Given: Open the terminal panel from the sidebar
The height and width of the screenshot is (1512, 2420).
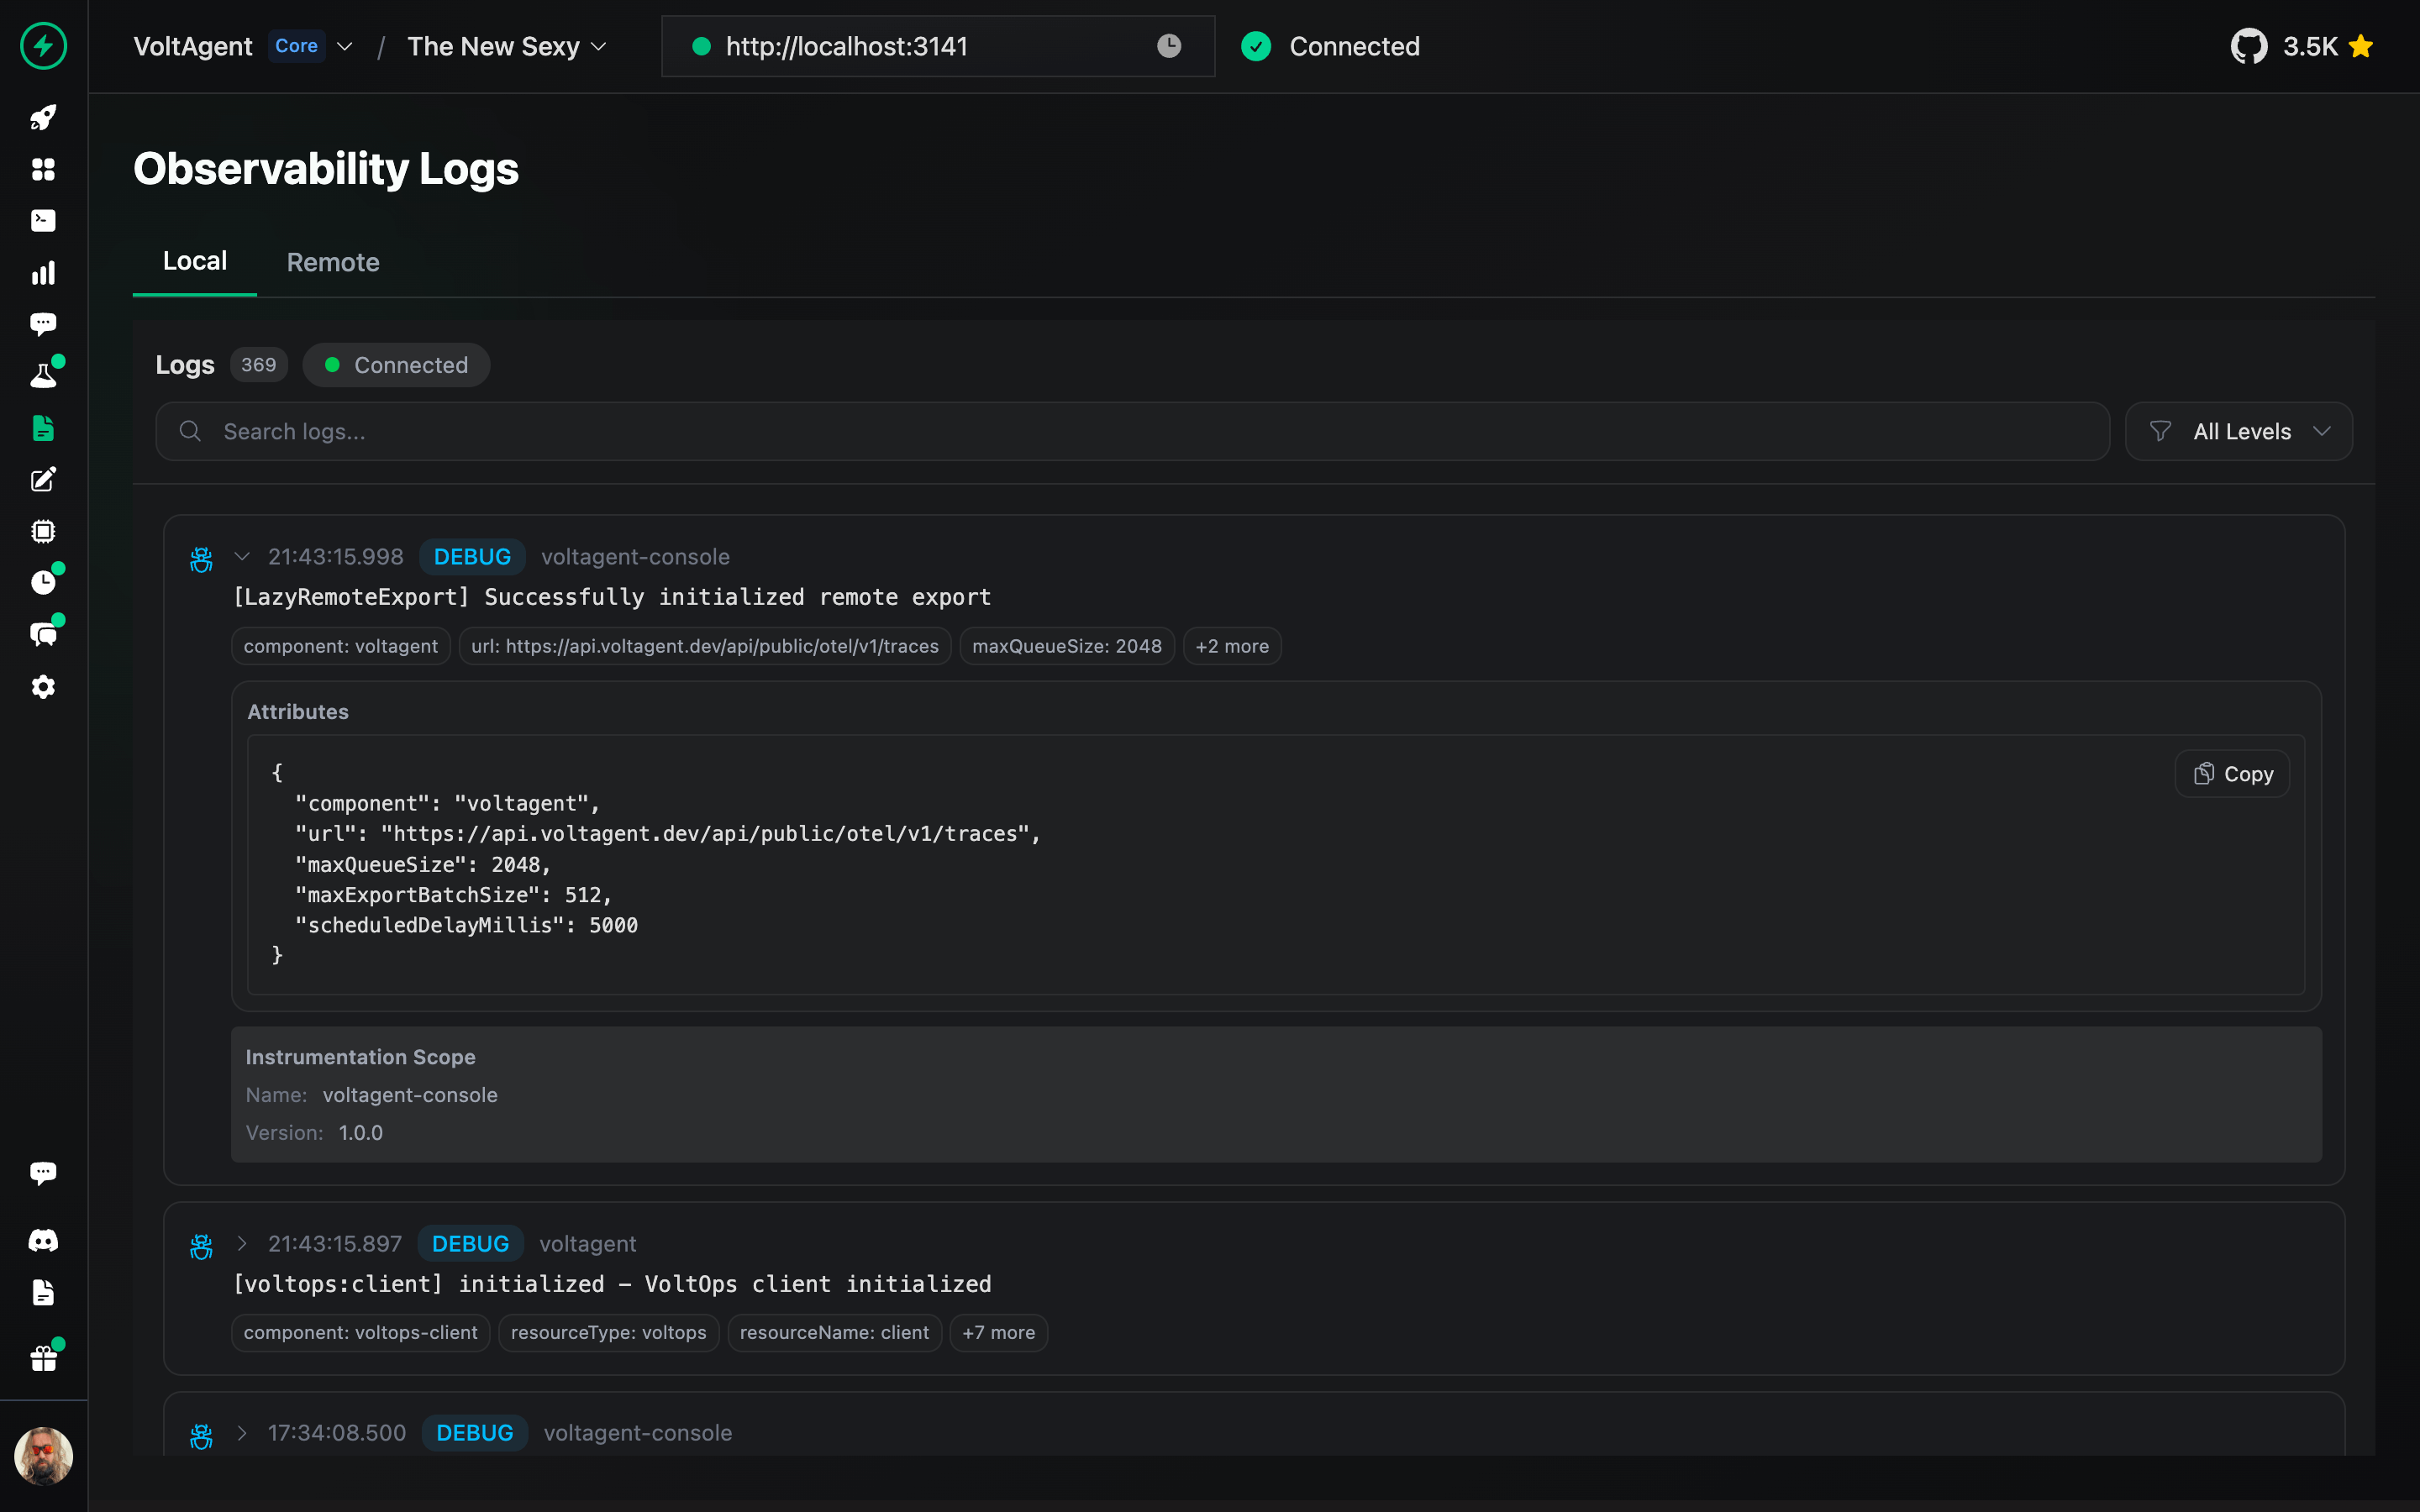Looking at the screenshot, I should pyautogui.click(x=43, y=220).
